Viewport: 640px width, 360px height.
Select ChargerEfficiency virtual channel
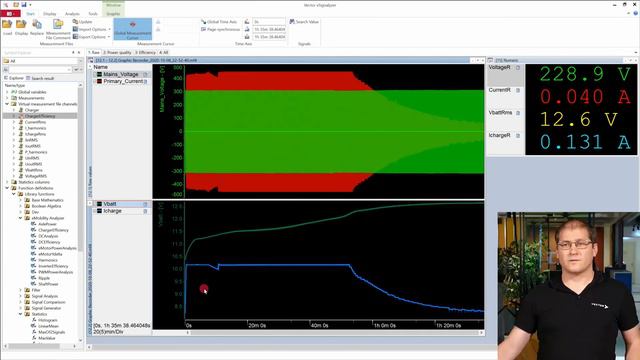[x=40, y=116]
